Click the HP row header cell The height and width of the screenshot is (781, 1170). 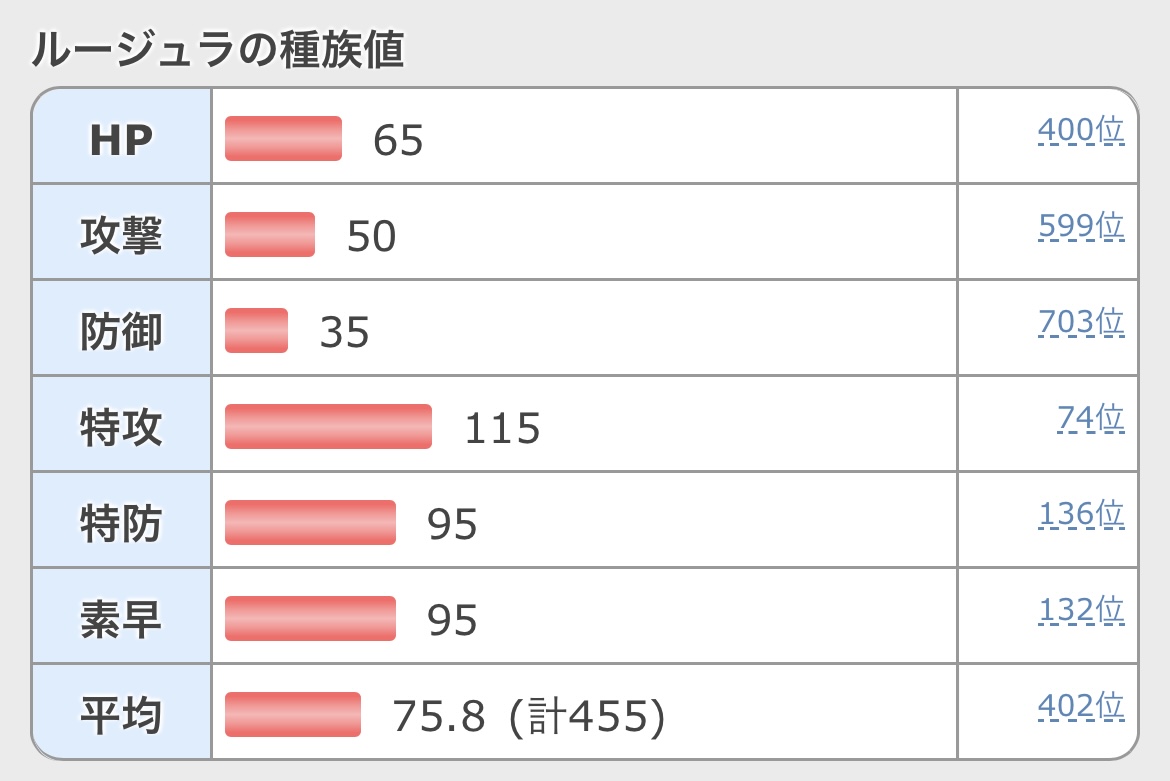click(x=121, y=139)
